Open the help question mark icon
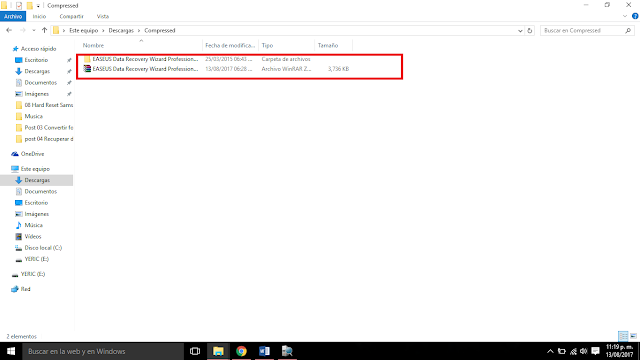The image size is (640, 360). [635, 16]
